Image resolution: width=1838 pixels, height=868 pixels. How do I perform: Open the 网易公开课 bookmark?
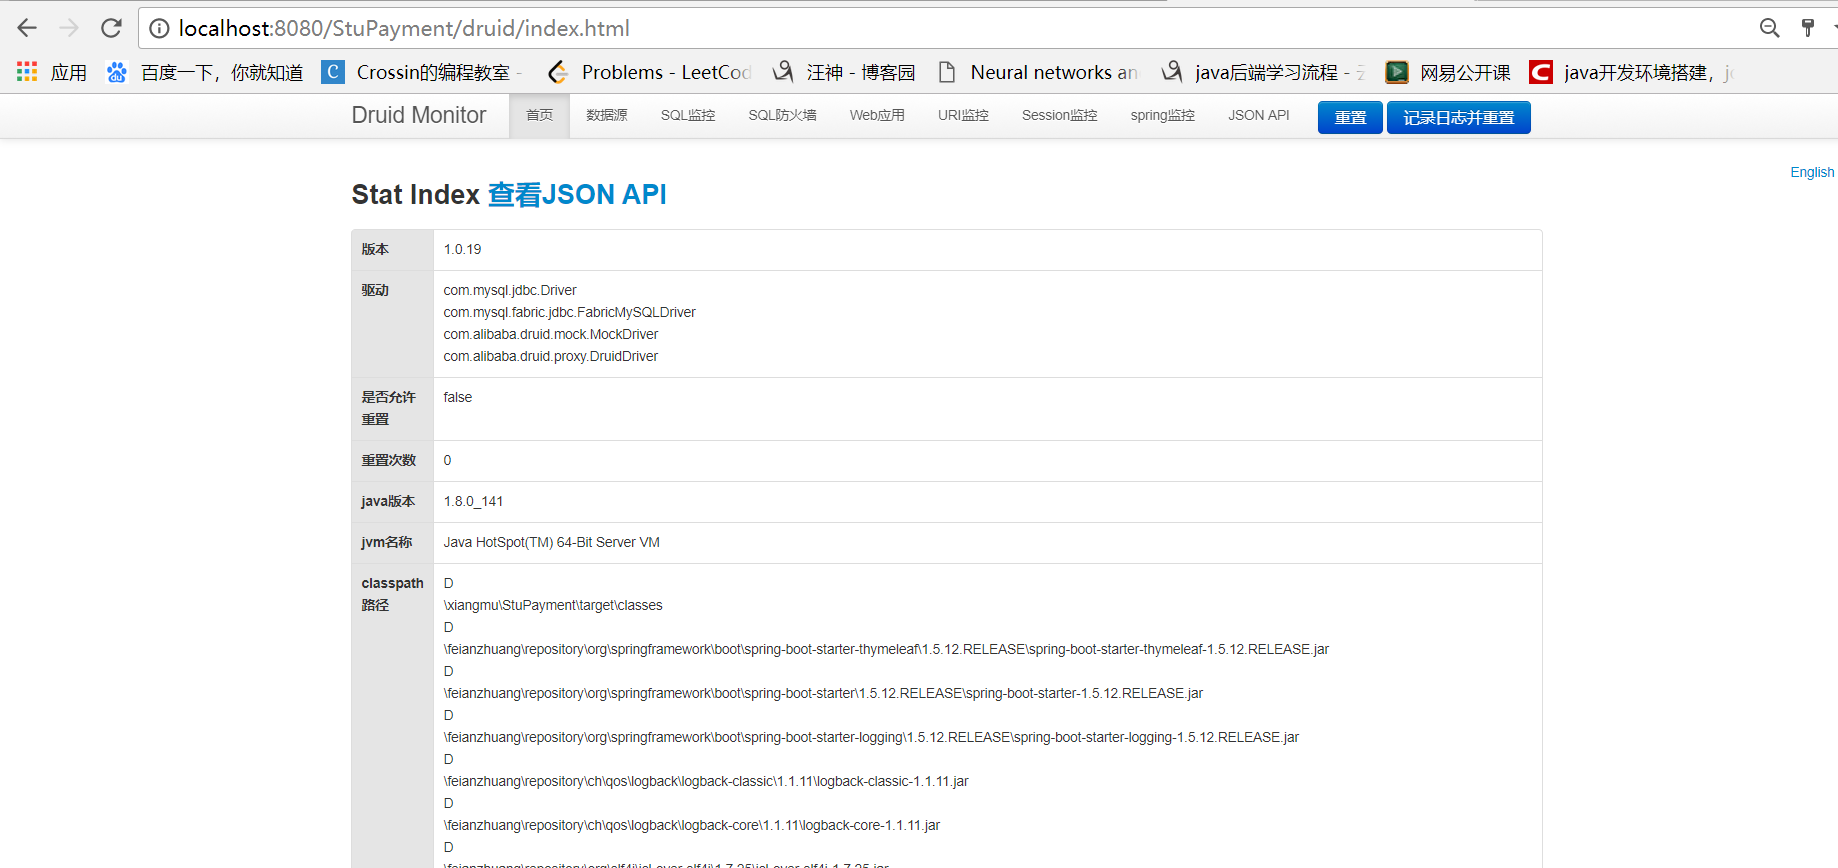[1448, 72]
